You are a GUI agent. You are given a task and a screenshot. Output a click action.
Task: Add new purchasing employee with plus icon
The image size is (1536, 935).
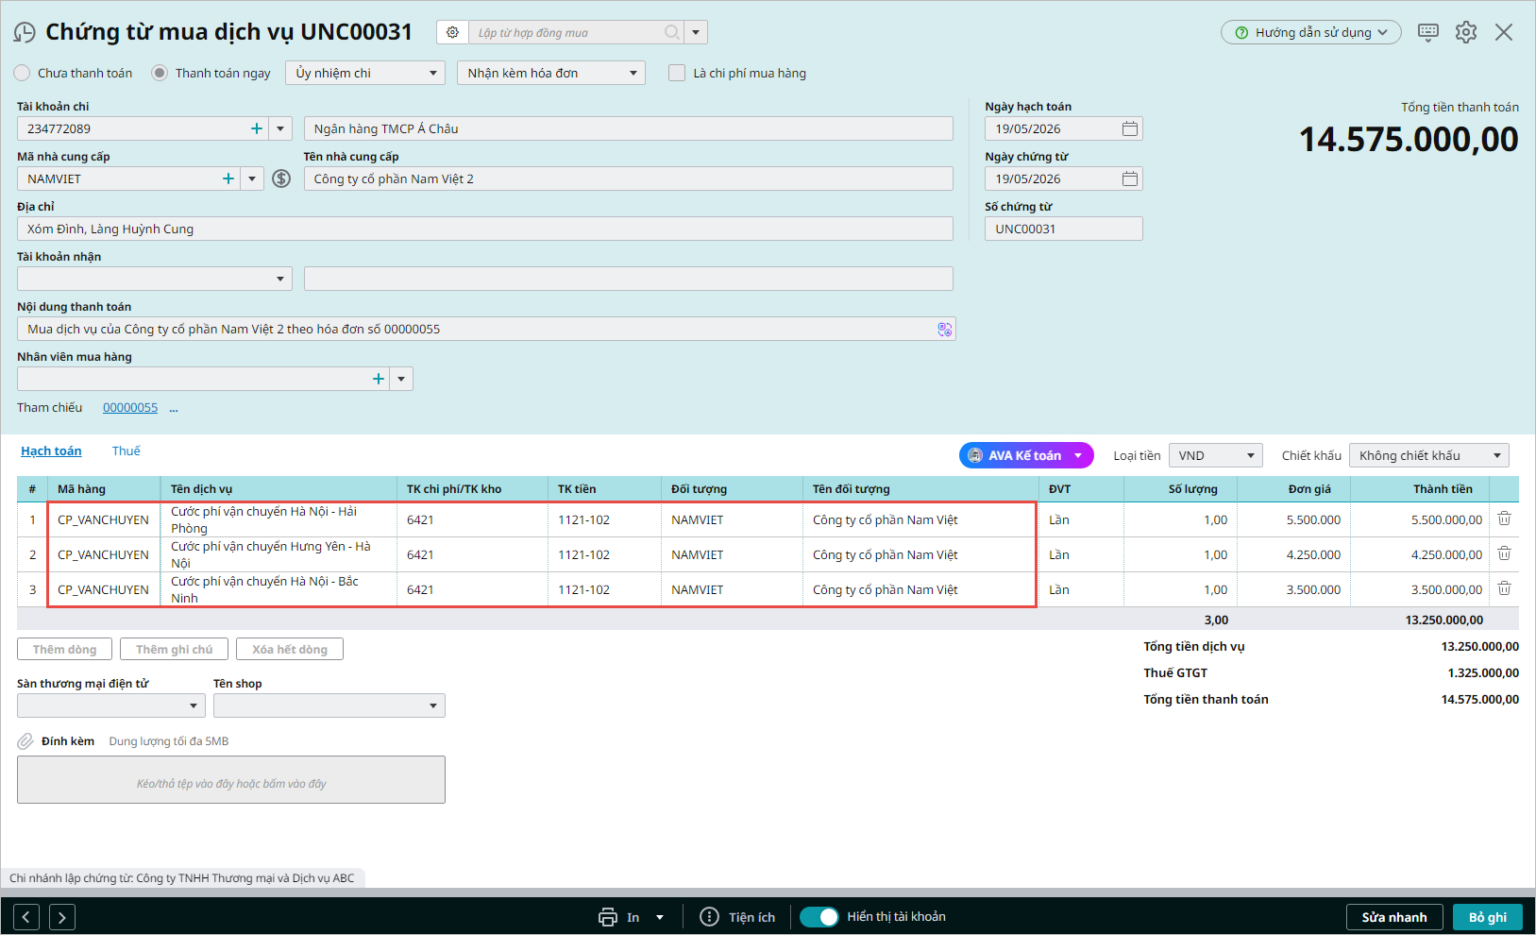[378, 378]
